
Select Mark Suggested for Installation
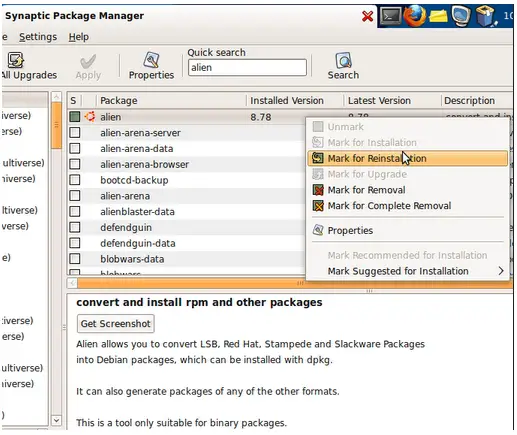pyautogui.click(x=407, y=271)
